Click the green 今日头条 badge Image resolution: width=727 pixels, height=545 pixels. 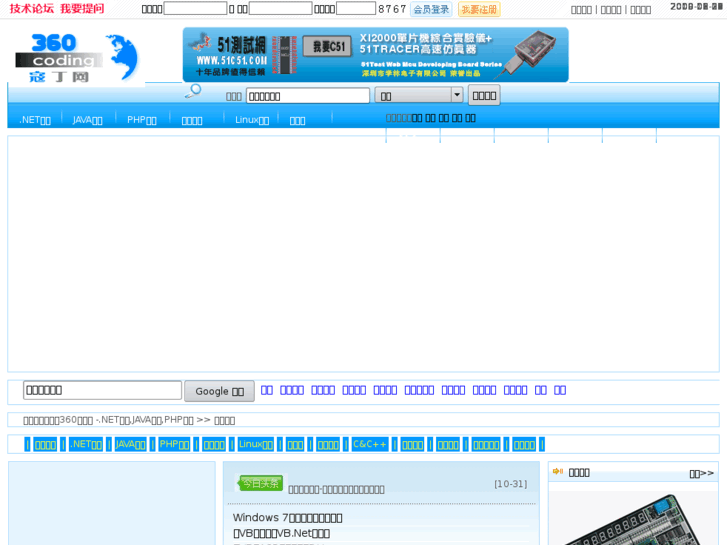260,483
